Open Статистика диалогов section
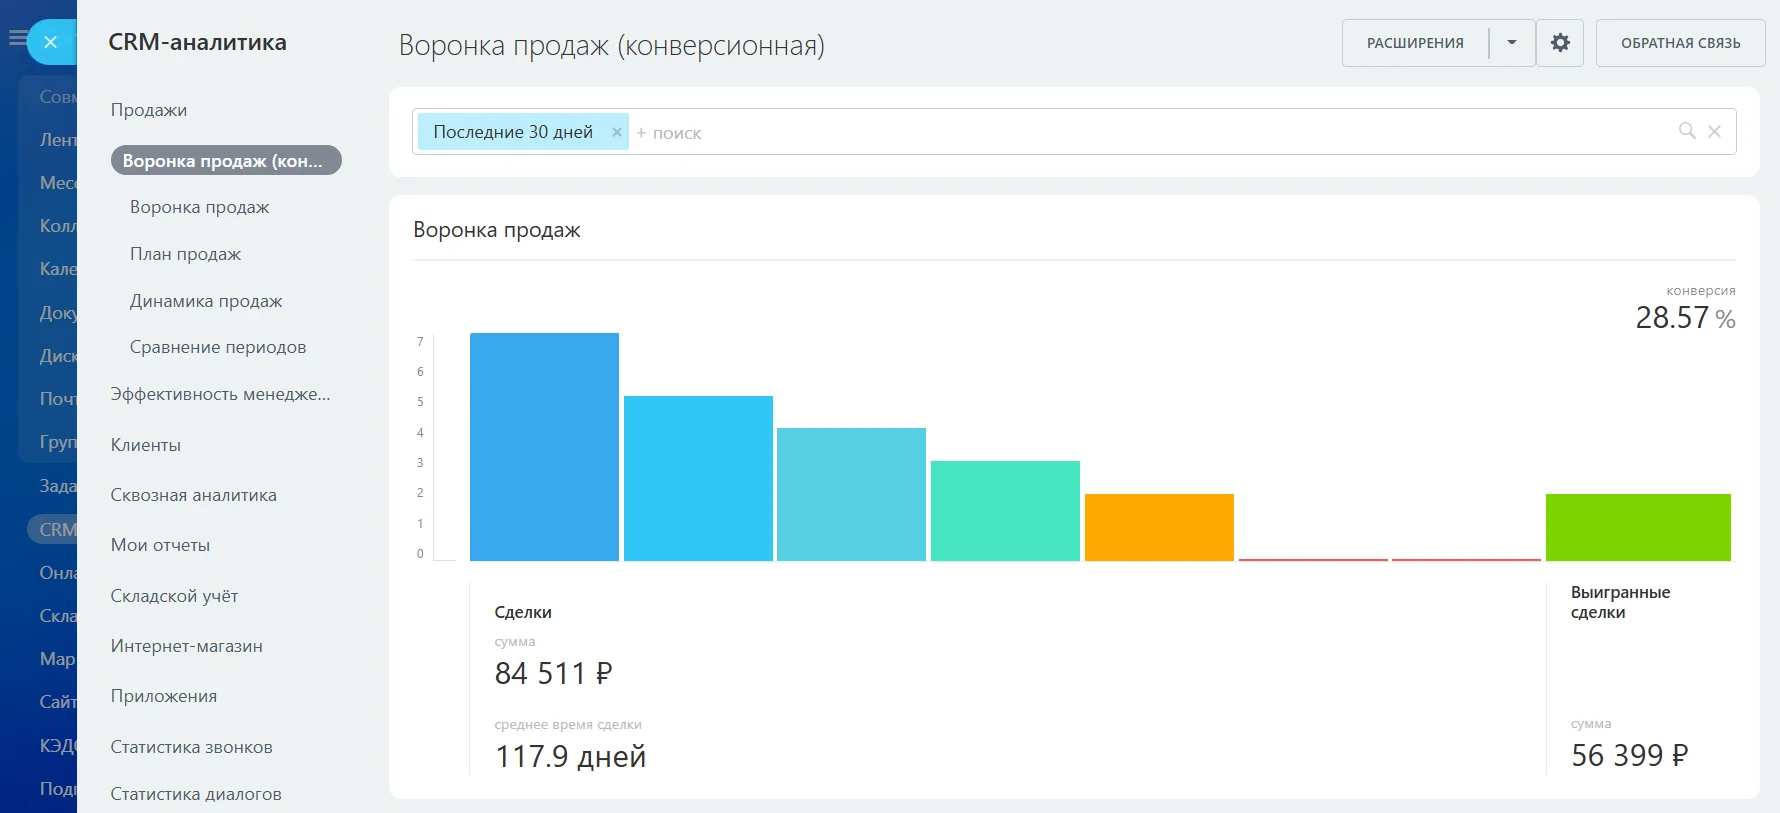 (196, 794)
